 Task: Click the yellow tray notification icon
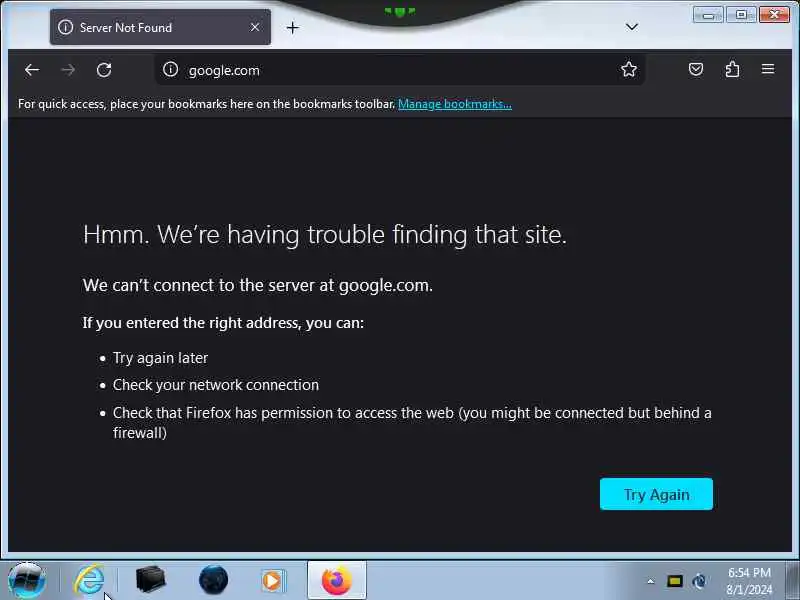[x=675, y=581]
